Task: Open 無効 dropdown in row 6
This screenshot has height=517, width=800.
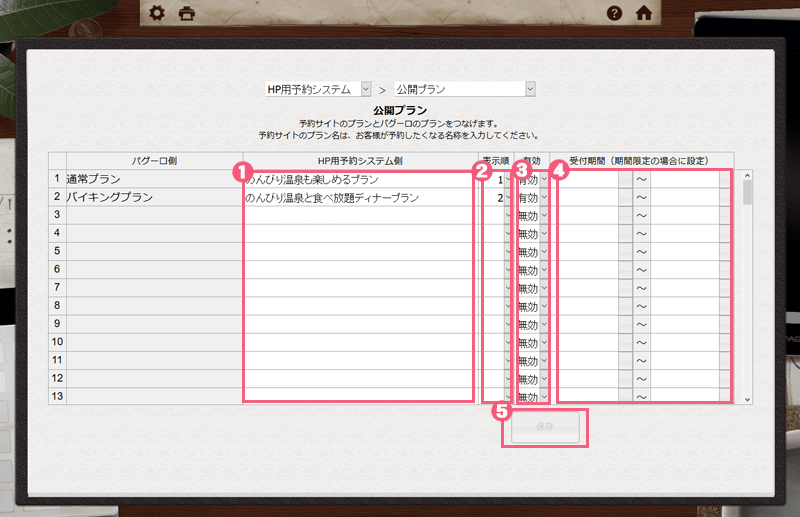Action: 544,270
